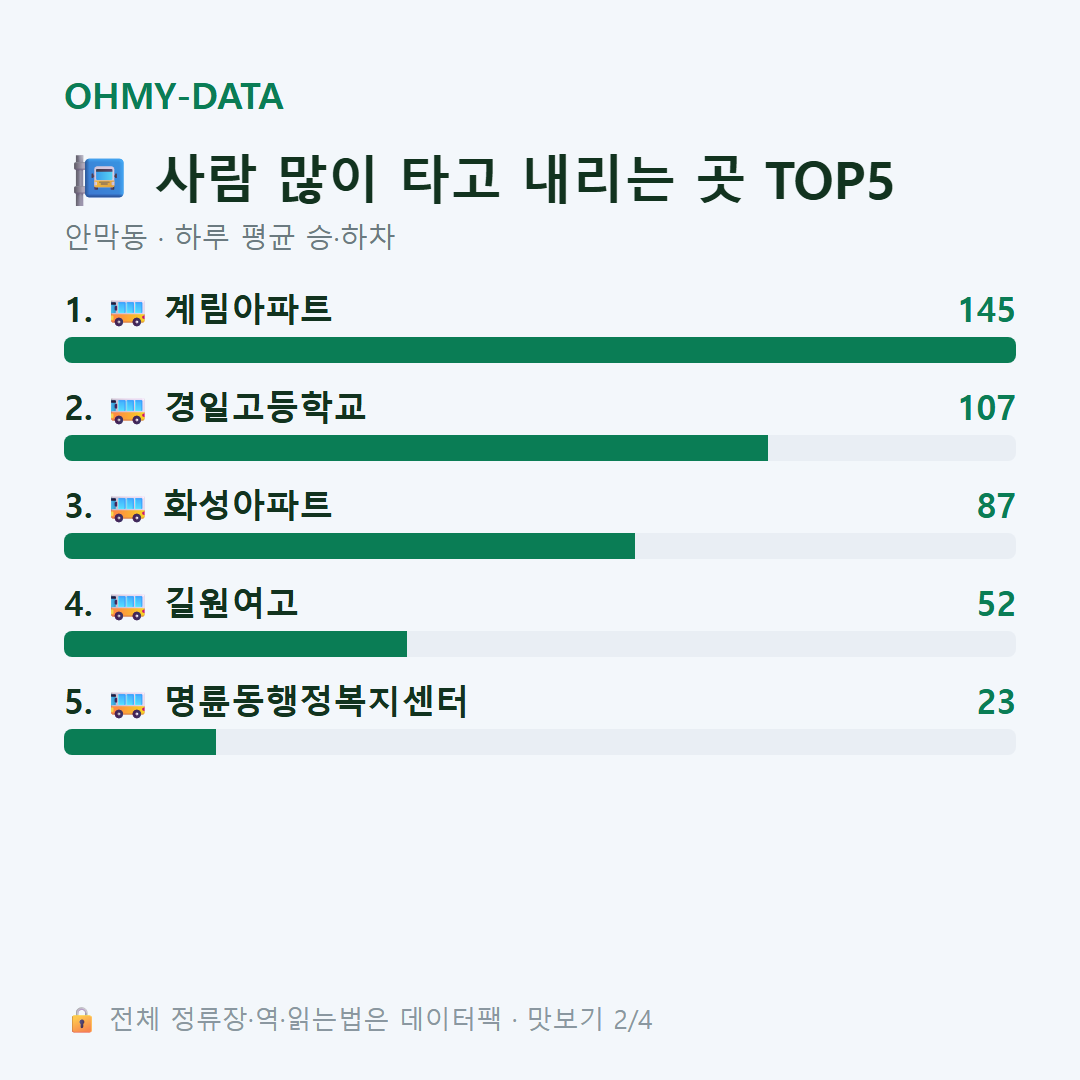
Task: Click the 사람 많이 타고 내리는 곳 TOP5 heading
Action: point(525,180)
